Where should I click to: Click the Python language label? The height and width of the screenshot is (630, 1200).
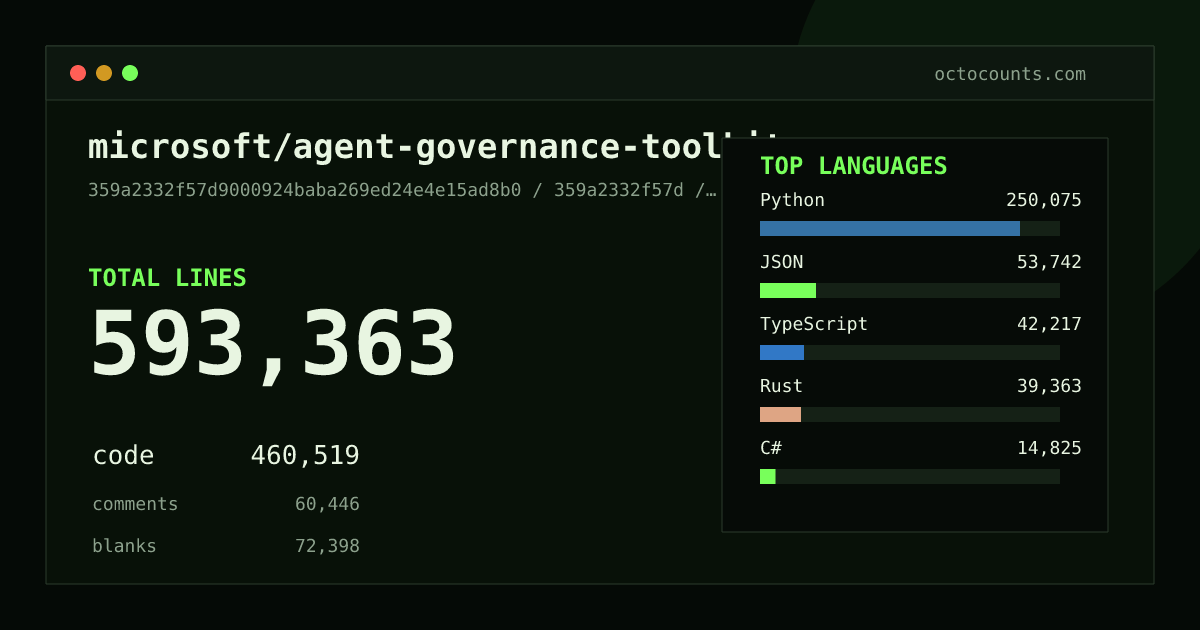pyautogui.click(x=792, y=200)
